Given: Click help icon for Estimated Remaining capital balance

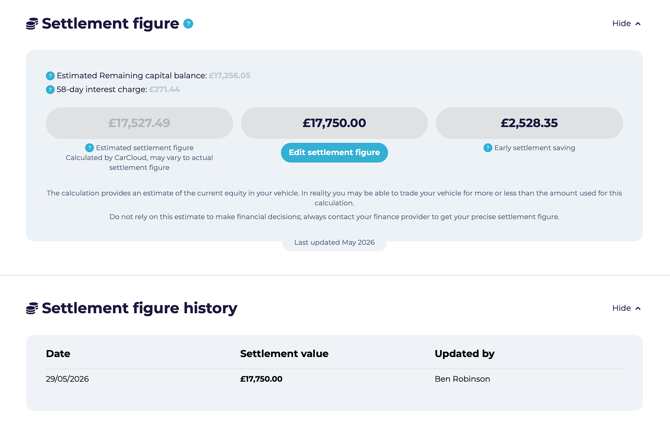Looking at the screenshot, I should (x=50, y=76).
